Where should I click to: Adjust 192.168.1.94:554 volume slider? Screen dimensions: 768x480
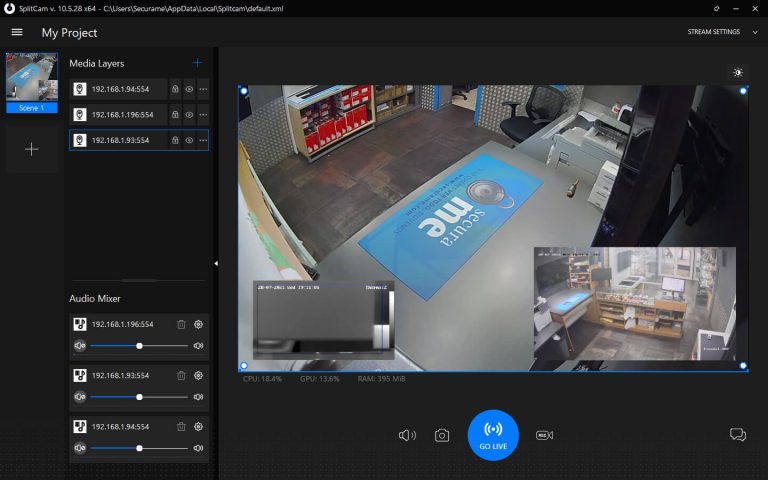[139, 448]
